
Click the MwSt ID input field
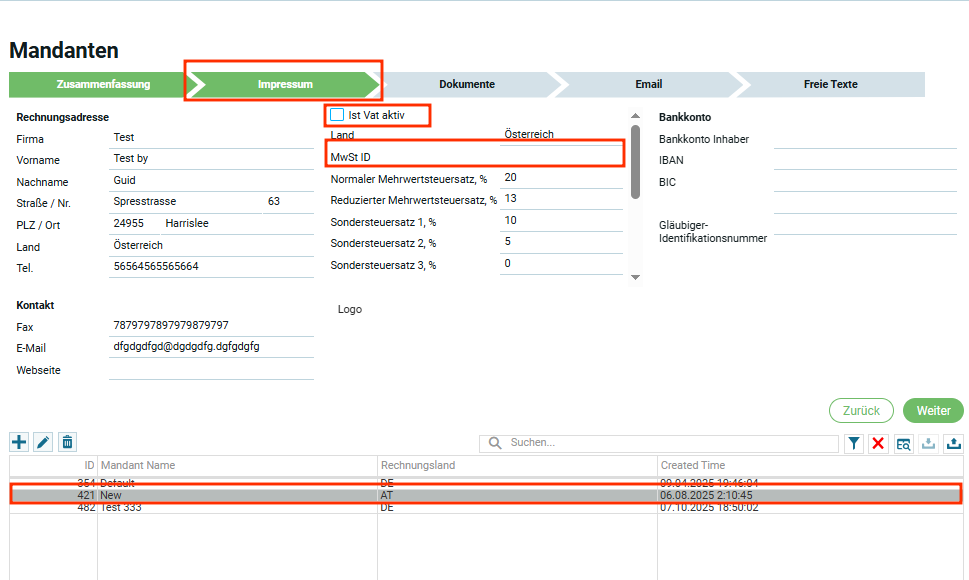[560, 157]
